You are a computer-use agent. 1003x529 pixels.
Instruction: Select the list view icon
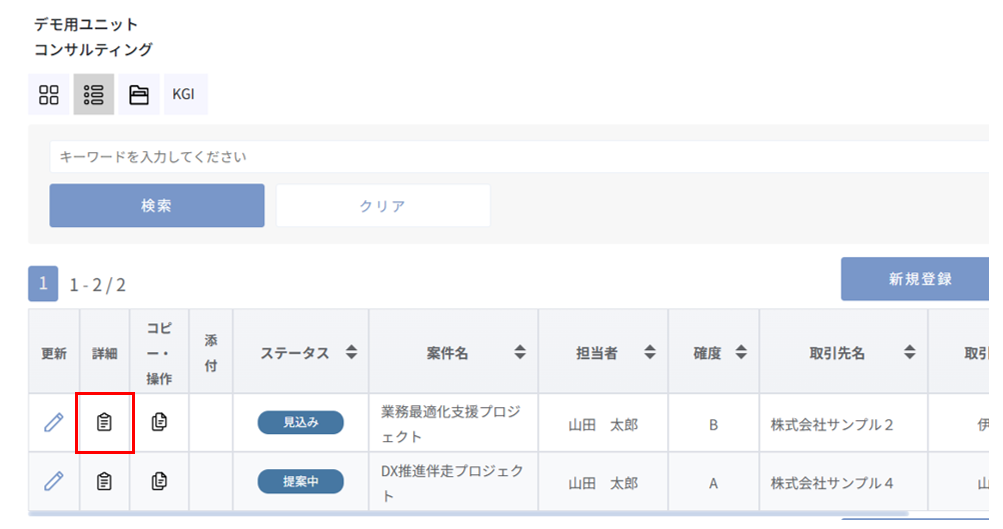pyautogui.click(x=94, y=95)
